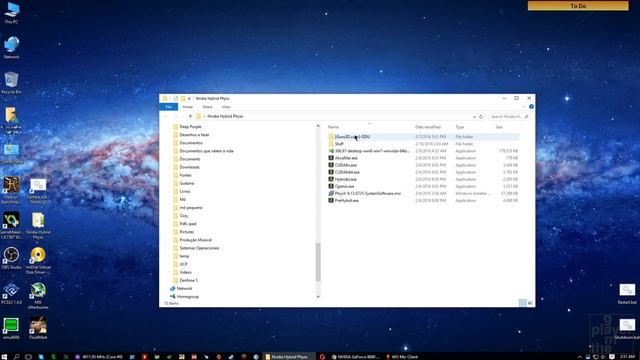Screen dimensions: 640x360
Task: Click the Explorer help question mark icon
Action: coord(531,107)
